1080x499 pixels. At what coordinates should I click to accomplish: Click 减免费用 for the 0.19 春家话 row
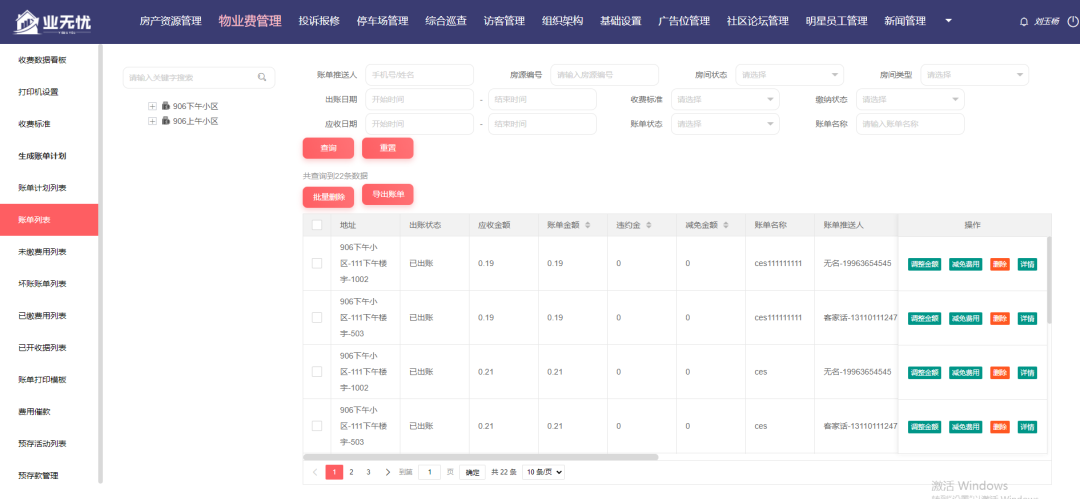(x=966, y=318)
